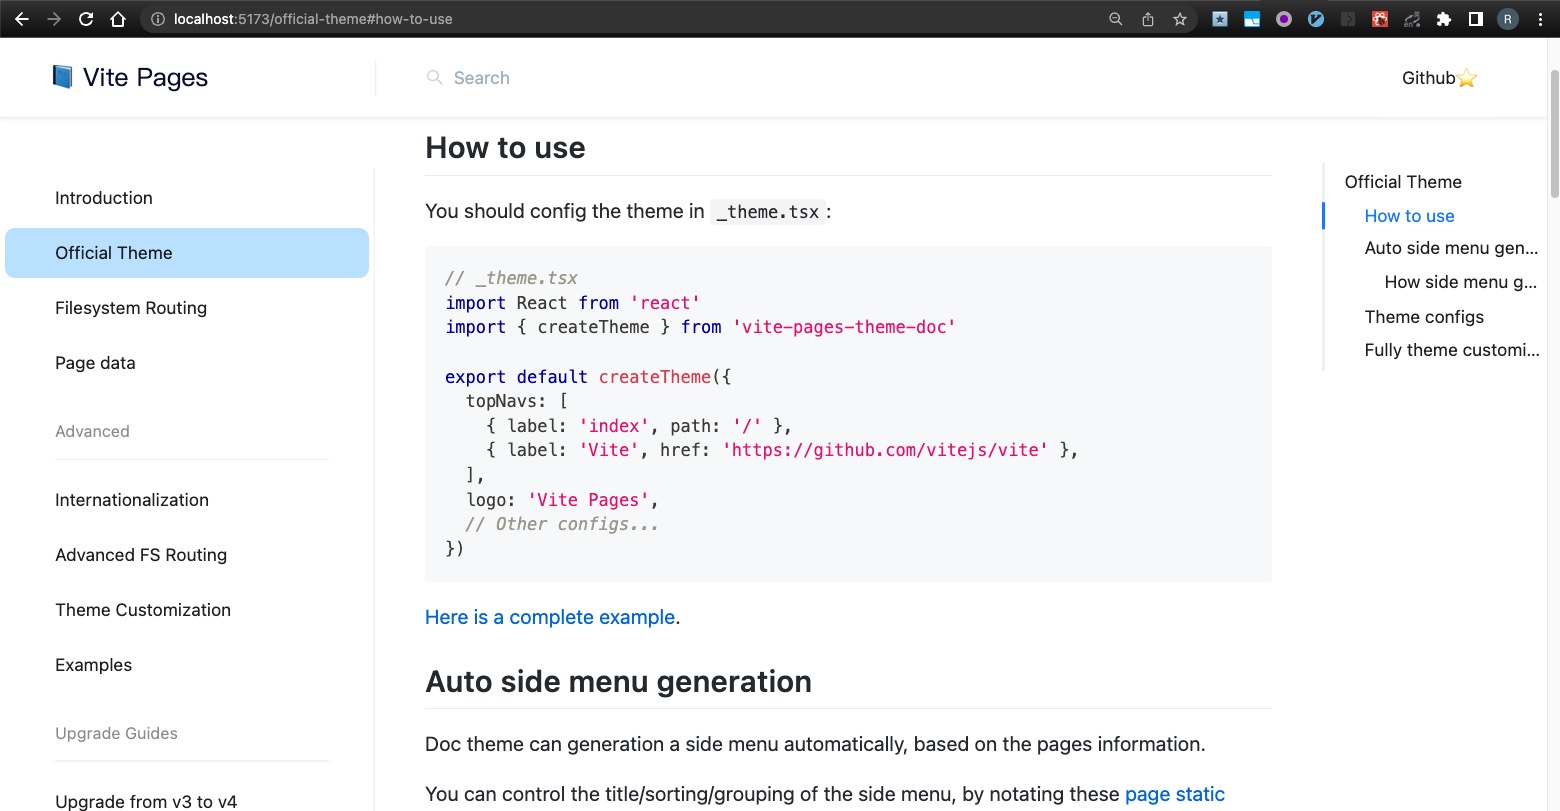This screenshot has height=811, width=1560.
Task: Open Upgrade from v3 to v4
Action: (146, 801)
